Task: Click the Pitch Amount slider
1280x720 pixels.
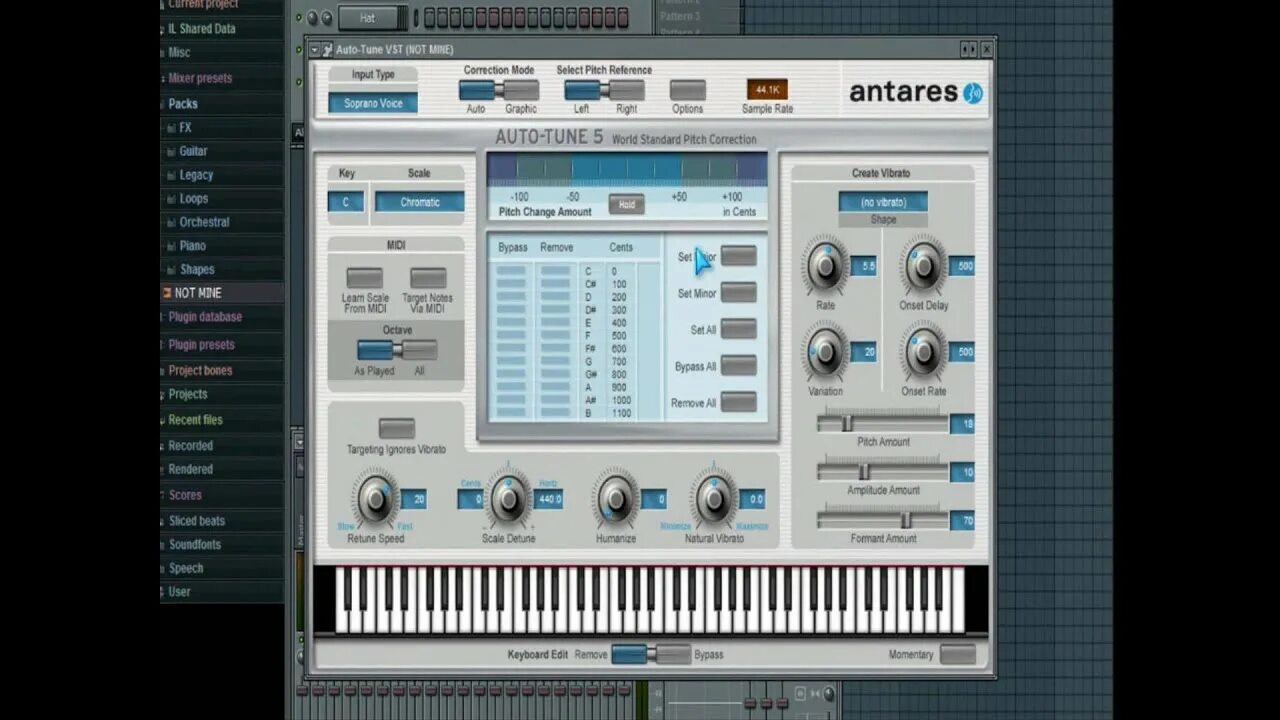Action: (x=882, y=423)
